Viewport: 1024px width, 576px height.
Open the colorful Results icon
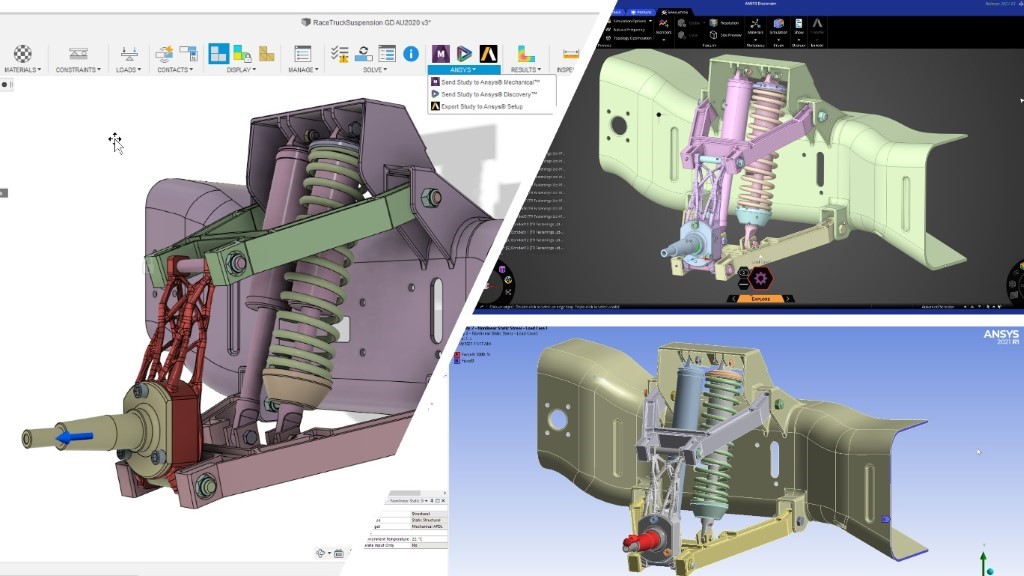click(526, 54)
